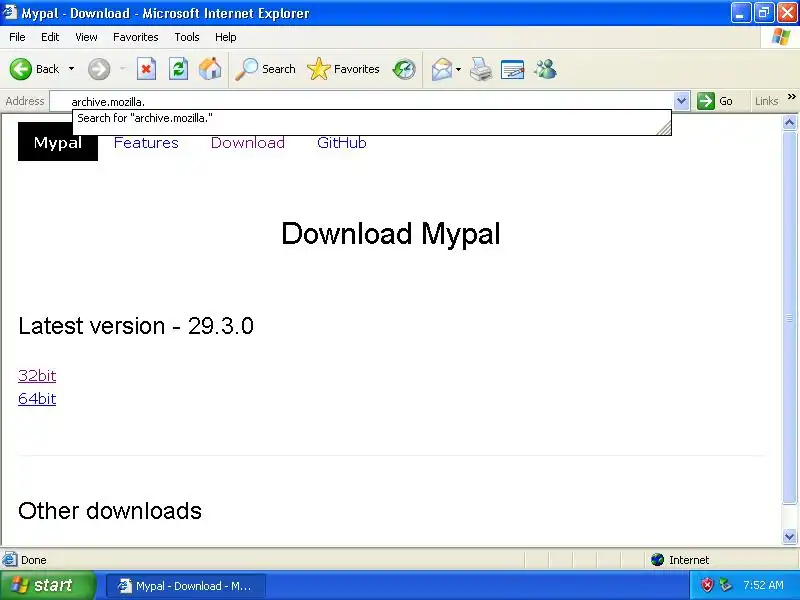Image resolution: width=800 pixels, height=600 pixels.
Task: Select Mypal - Download taskbar button
Action: 186,586
